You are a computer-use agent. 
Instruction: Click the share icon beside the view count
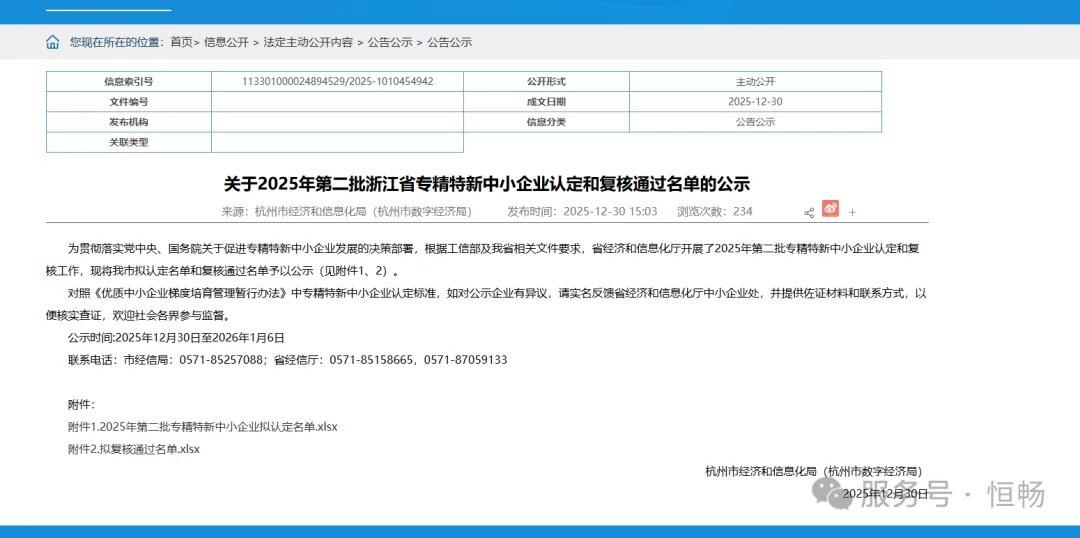tap(809, 212)
